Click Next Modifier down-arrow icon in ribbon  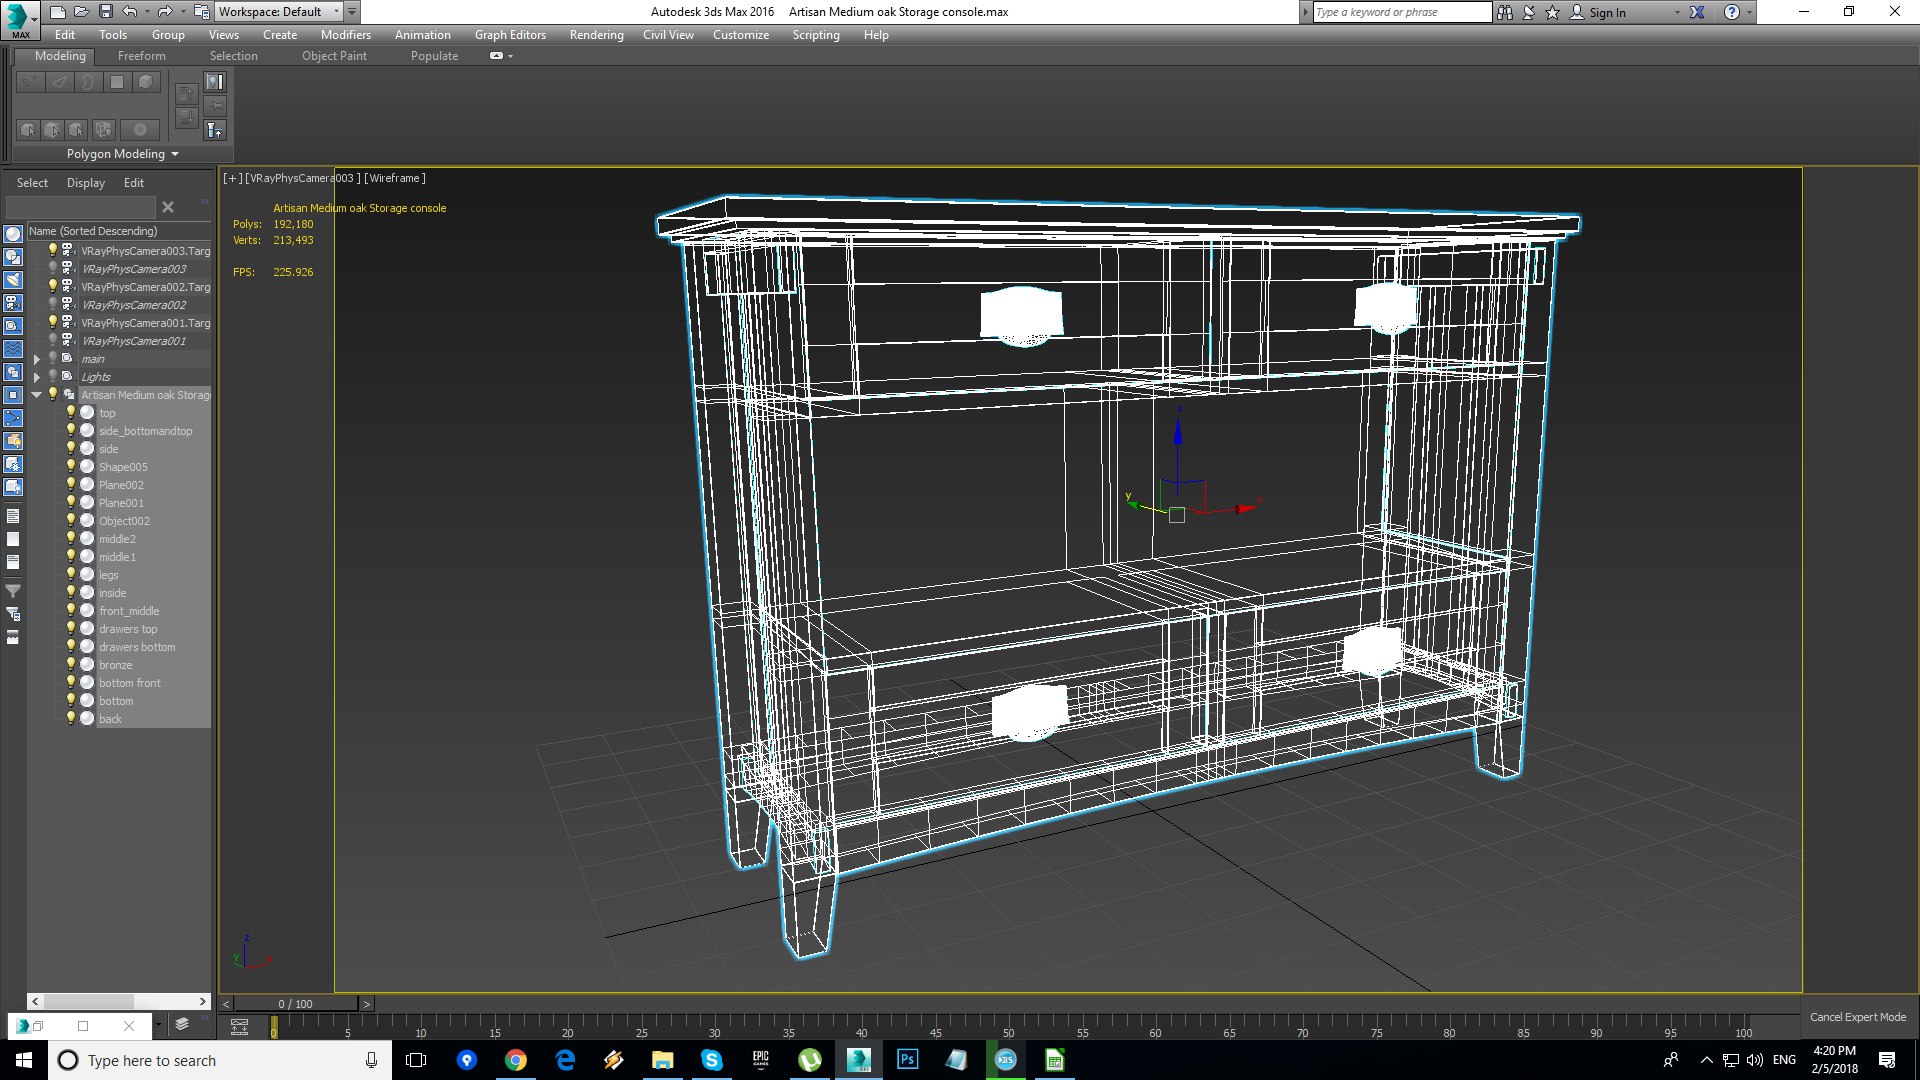point(186,118)
